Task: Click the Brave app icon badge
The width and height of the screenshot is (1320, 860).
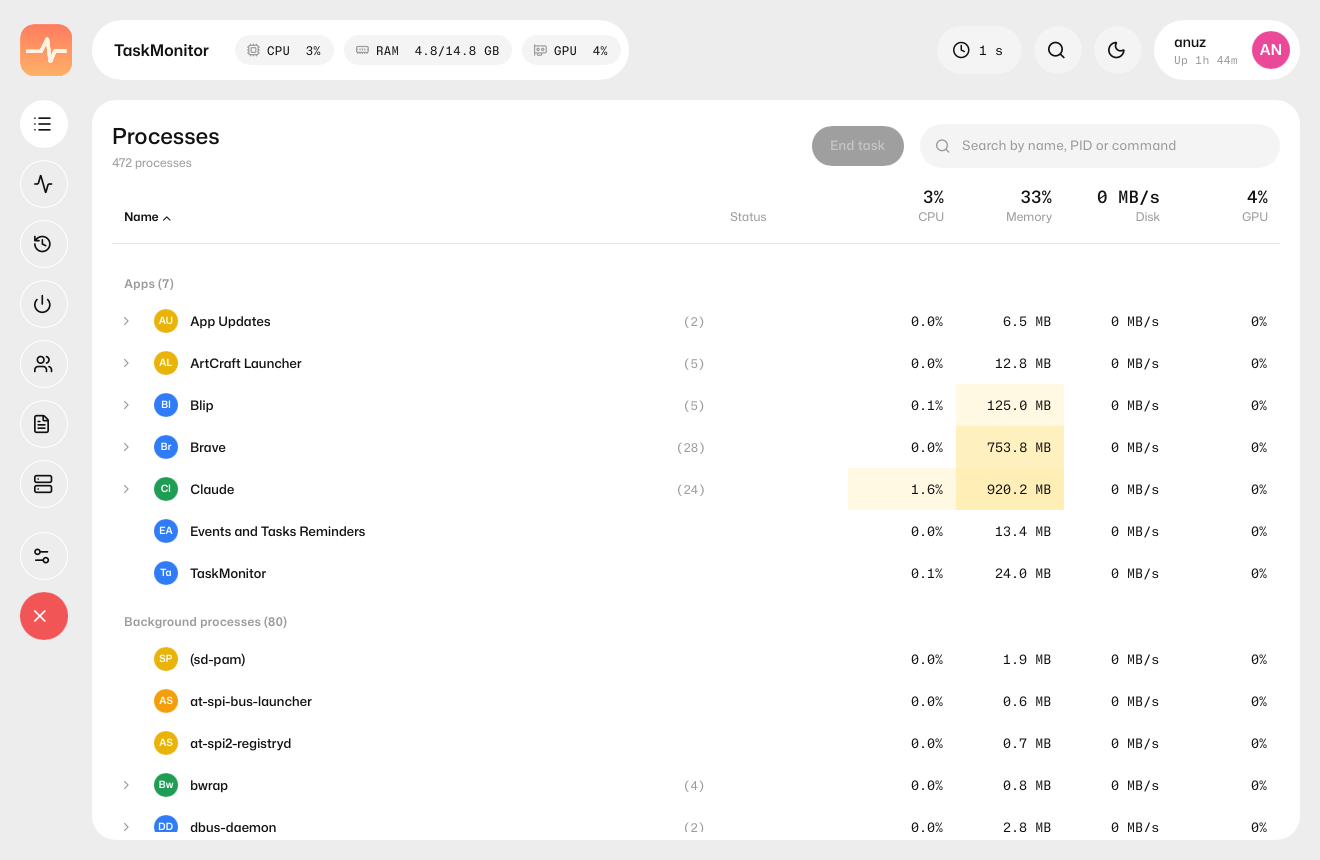Action: (166, 447)
